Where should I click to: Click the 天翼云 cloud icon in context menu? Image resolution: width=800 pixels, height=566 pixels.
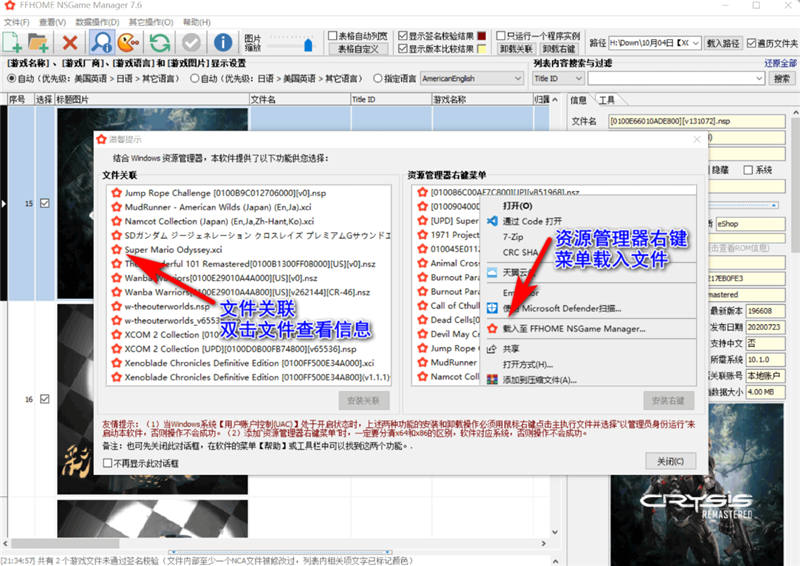(x=492, y=273)
